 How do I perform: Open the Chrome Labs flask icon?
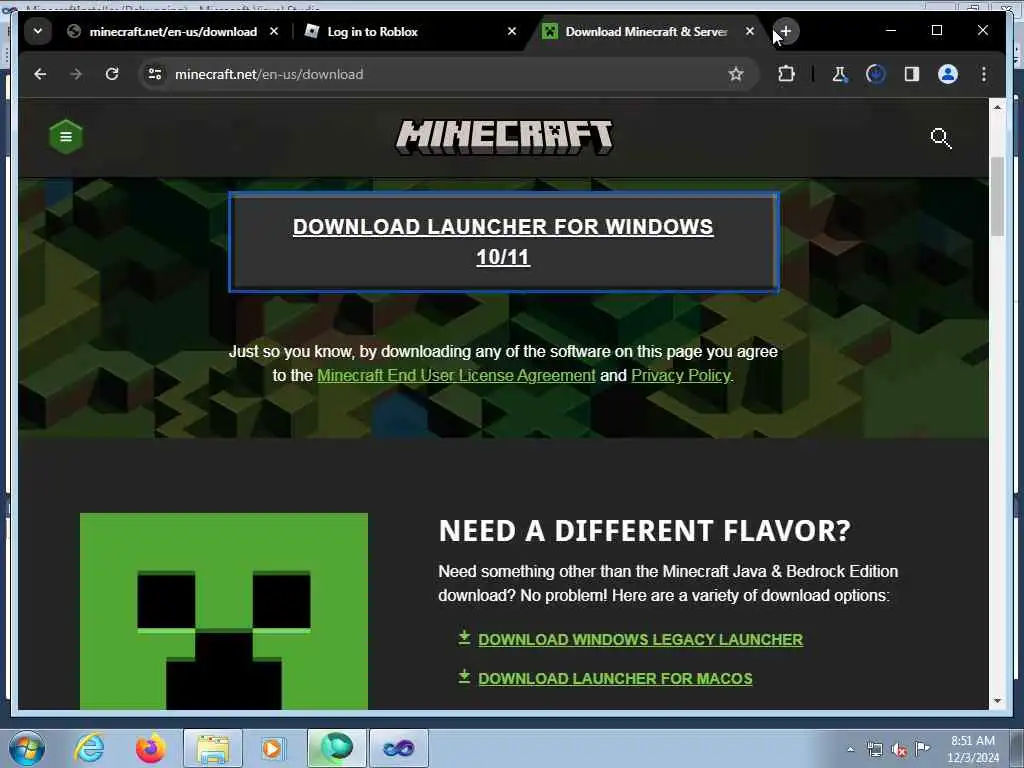coord(840,74)
